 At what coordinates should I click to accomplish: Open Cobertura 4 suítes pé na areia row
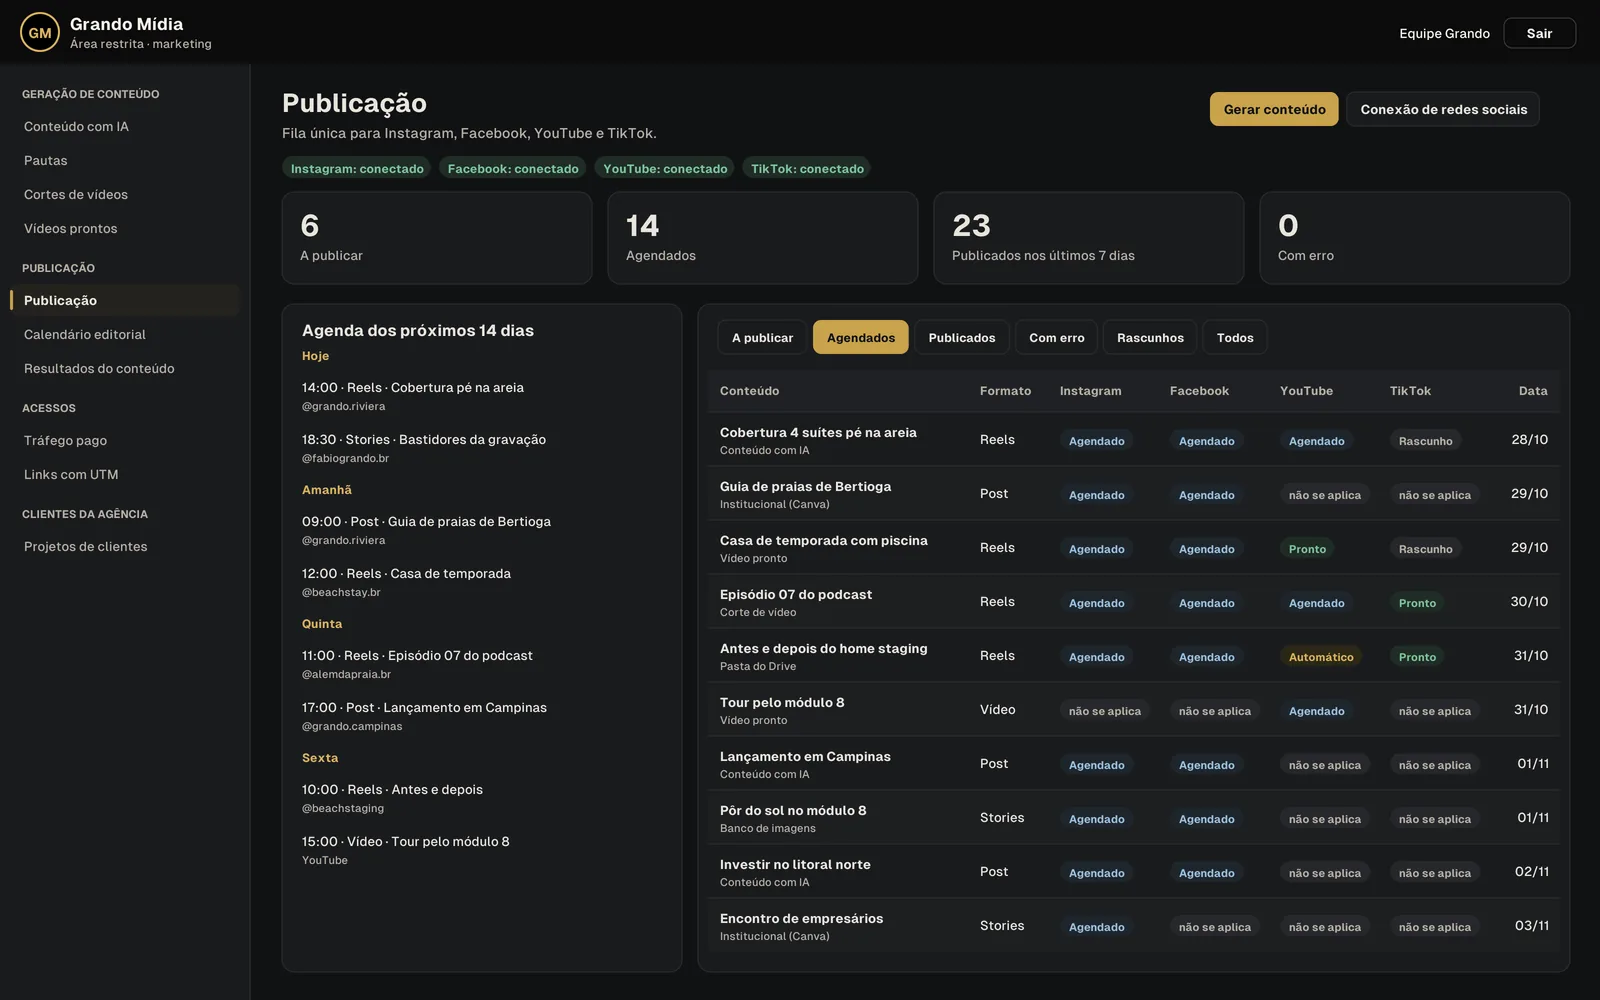[1134, 440]
